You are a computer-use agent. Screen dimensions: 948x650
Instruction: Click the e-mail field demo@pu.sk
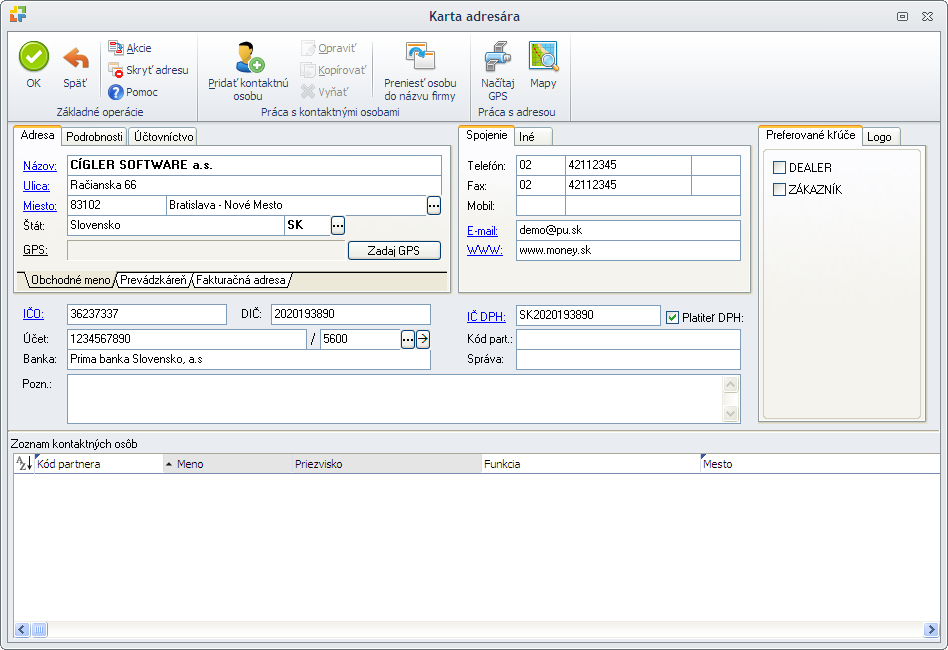(x=628, y=230)
